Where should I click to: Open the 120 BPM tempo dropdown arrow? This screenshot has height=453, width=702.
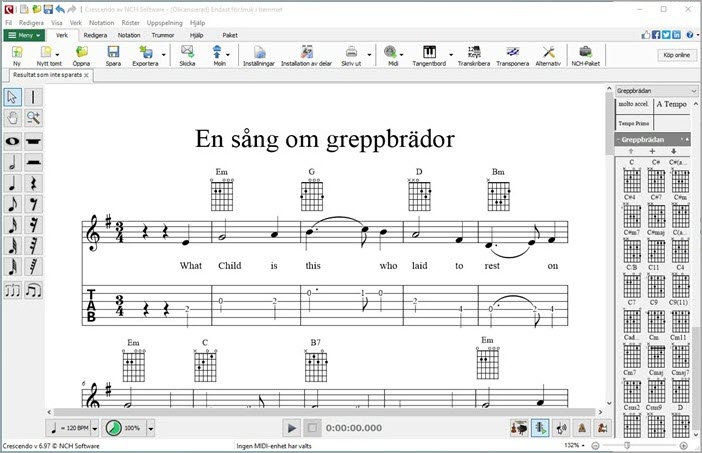click(x=95, y=428)
